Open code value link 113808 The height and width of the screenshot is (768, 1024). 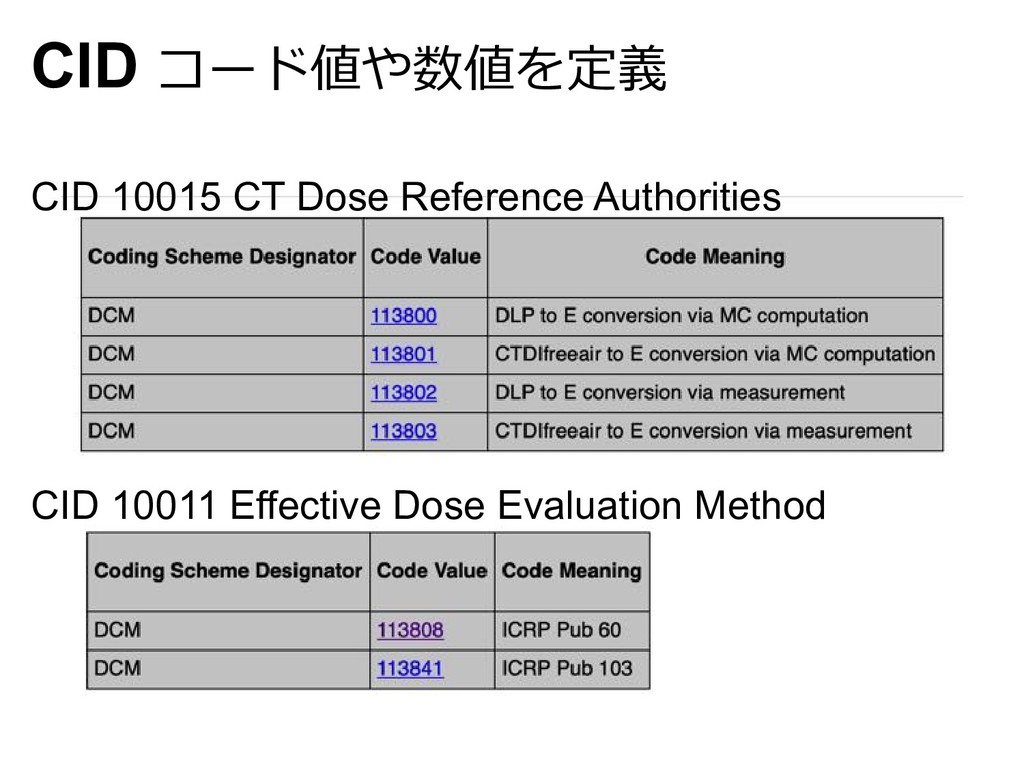410,630
